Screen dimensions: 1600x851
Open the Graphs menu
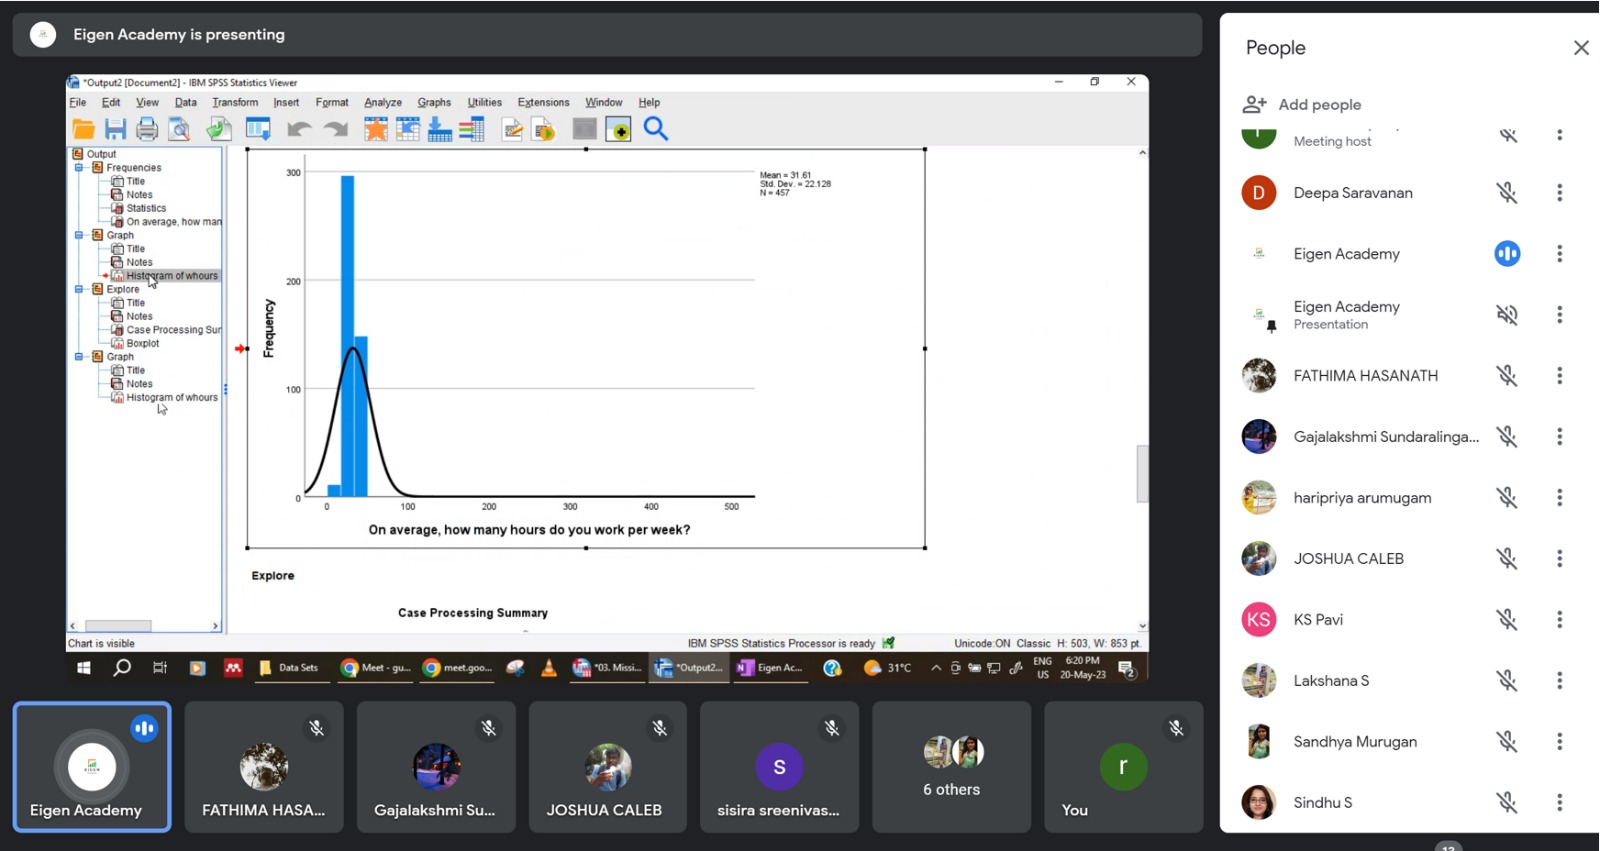[x=434, y=103]
